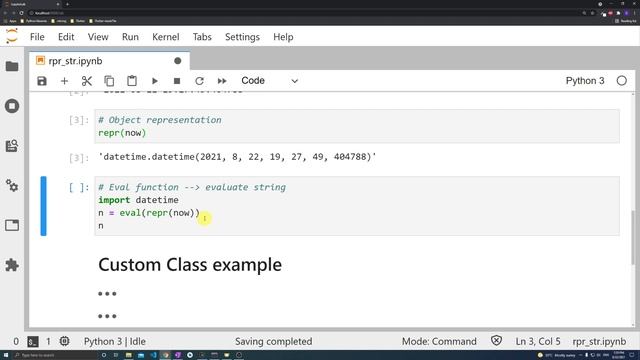Screen dimensions: 640x360
Task: Open the Property Inspector gears icon
Action: [x=12, y=186]
